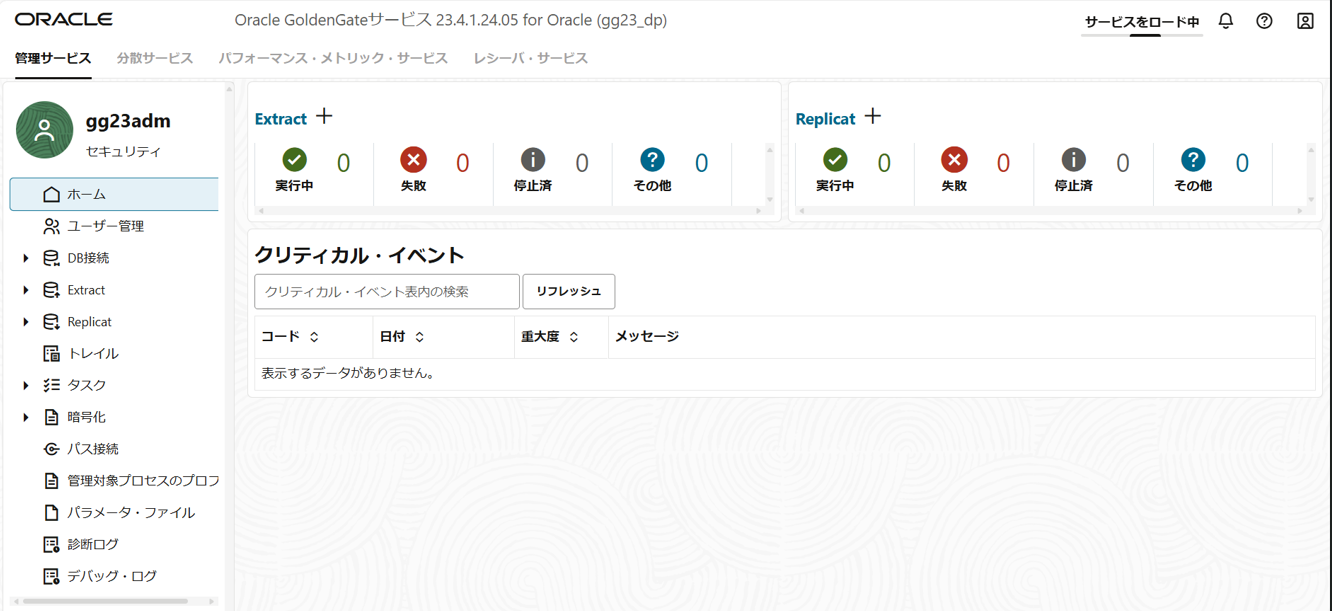Click the Extract panel horizontal scrollbar
The height and width of the screenshot is (611, 1332).
pos(510,211)
